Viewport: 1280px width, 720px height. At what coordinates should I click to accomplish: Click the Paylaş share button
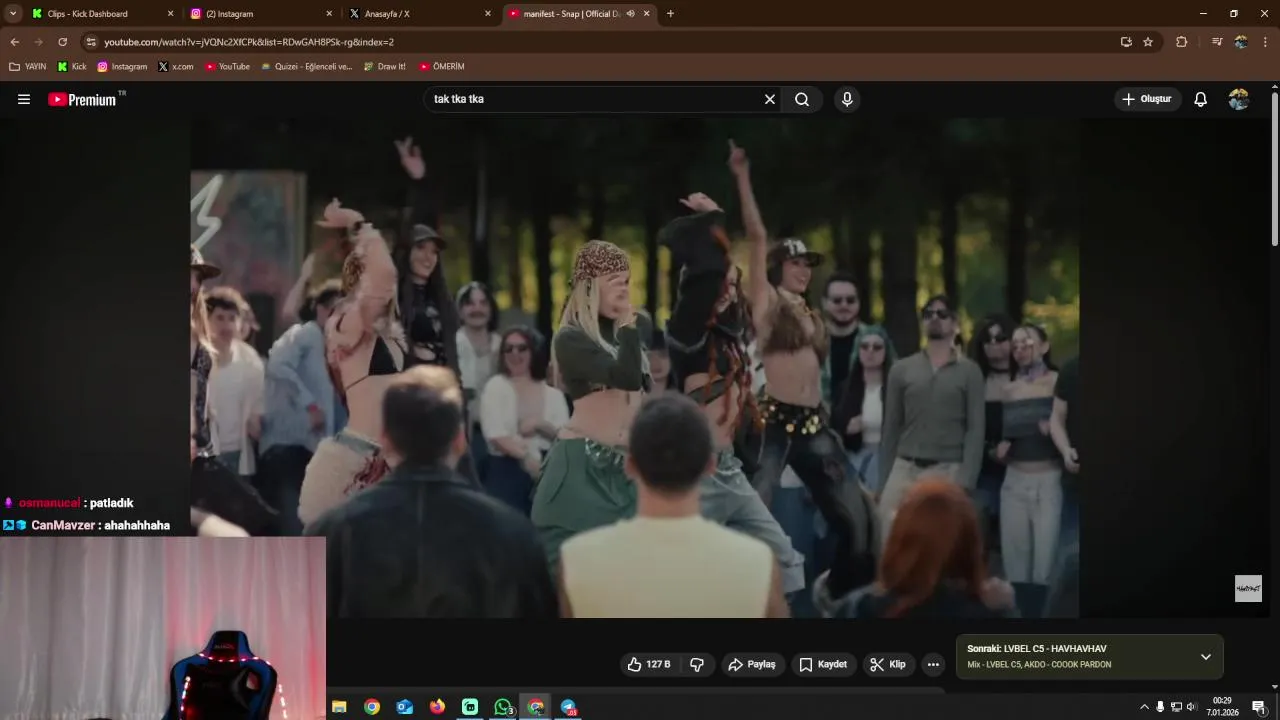pyautogui.click(x=752, y=664)
